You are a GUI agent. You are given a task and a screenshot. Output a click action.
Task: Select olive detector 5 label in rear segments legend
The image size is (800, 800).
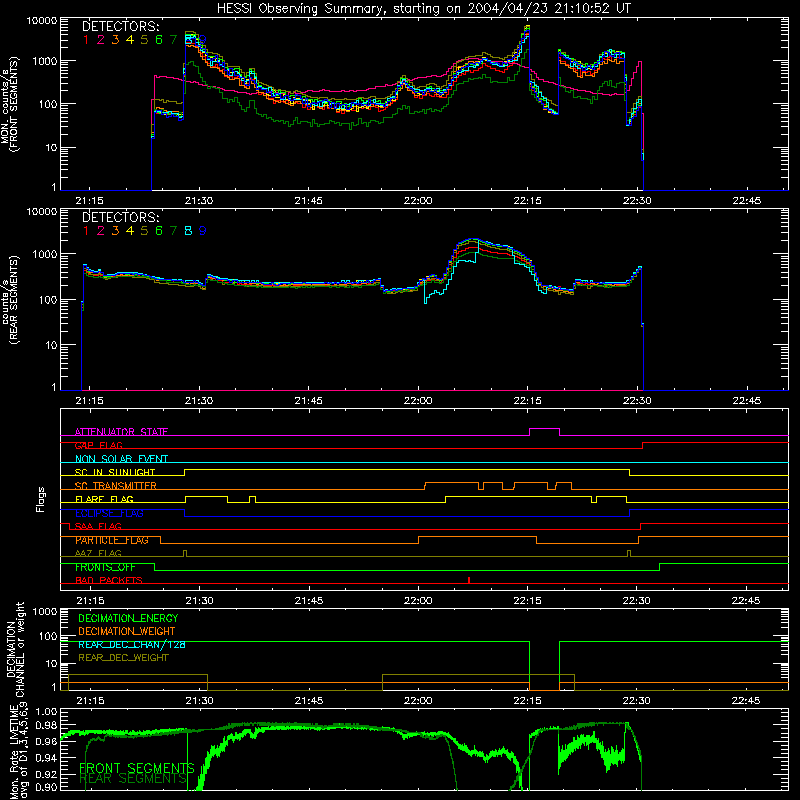click(144, 231)
